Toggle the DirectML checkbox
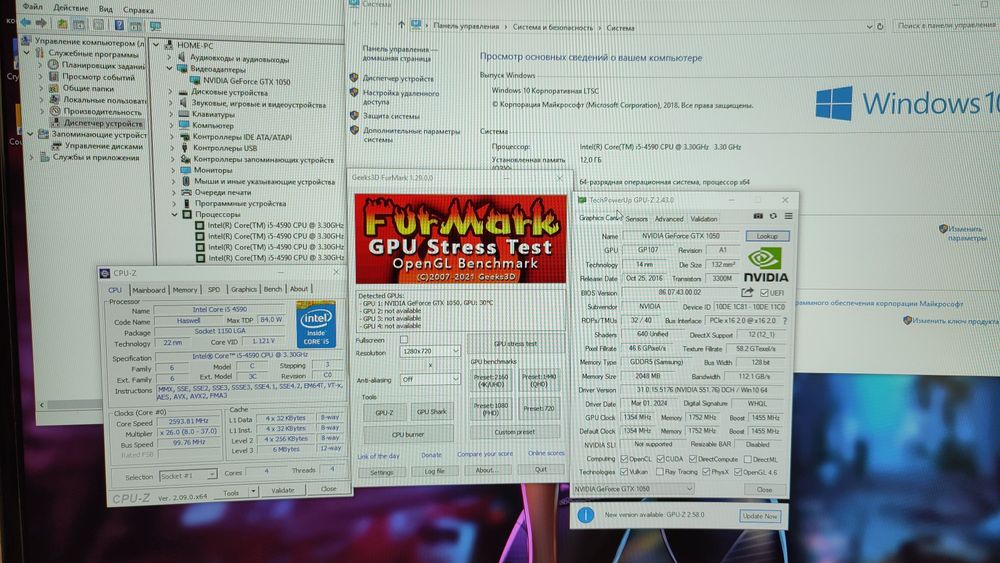This screenshot has height=563, width=1000. (747, 459)
